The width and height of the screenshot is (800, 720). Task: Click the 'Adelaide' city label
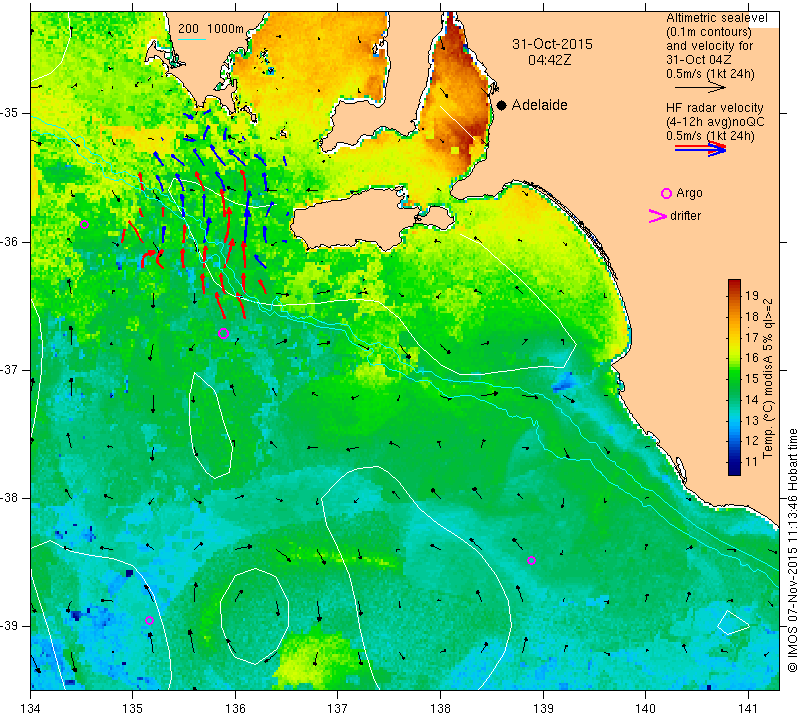(x=539, y=105)
